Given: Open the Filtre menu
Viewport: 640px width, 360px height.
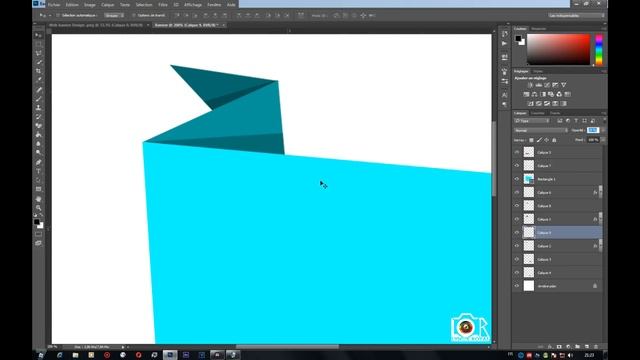Looking at the screenshot, I should [x=163, y=5].
